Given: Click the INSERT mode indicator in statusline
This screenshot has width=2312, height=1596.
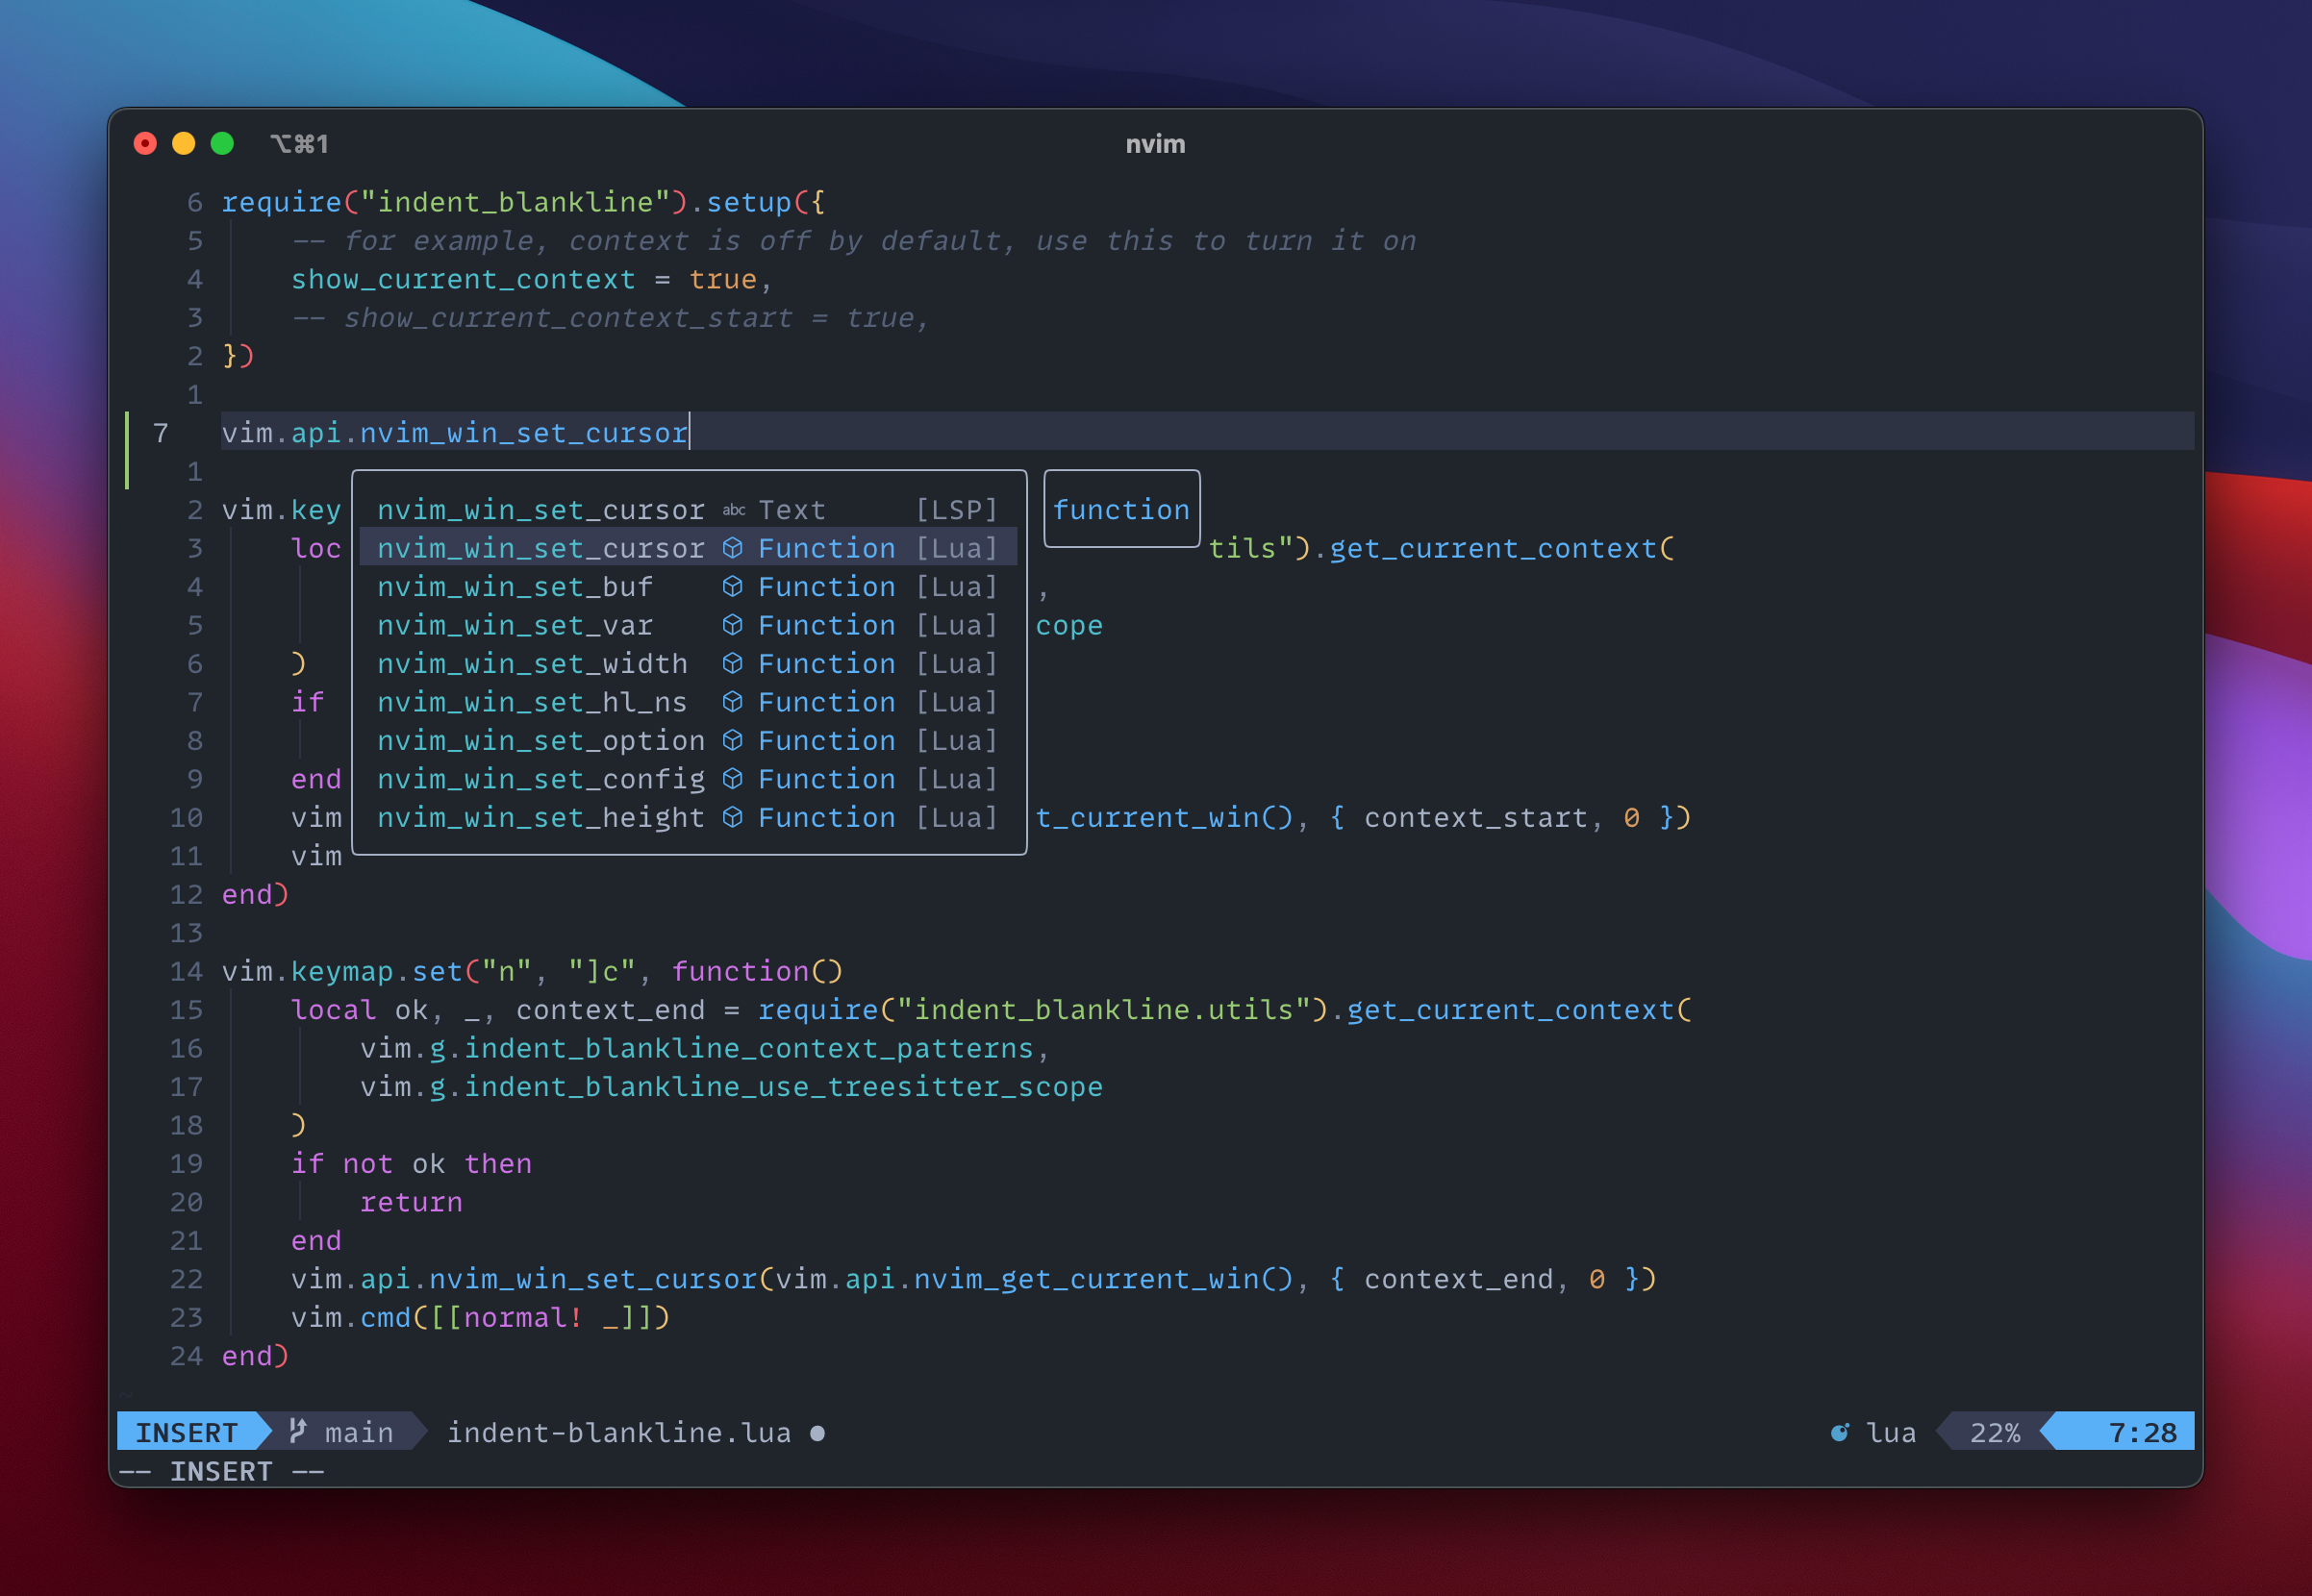Looking at the screenshot, I should (186, 1432).
